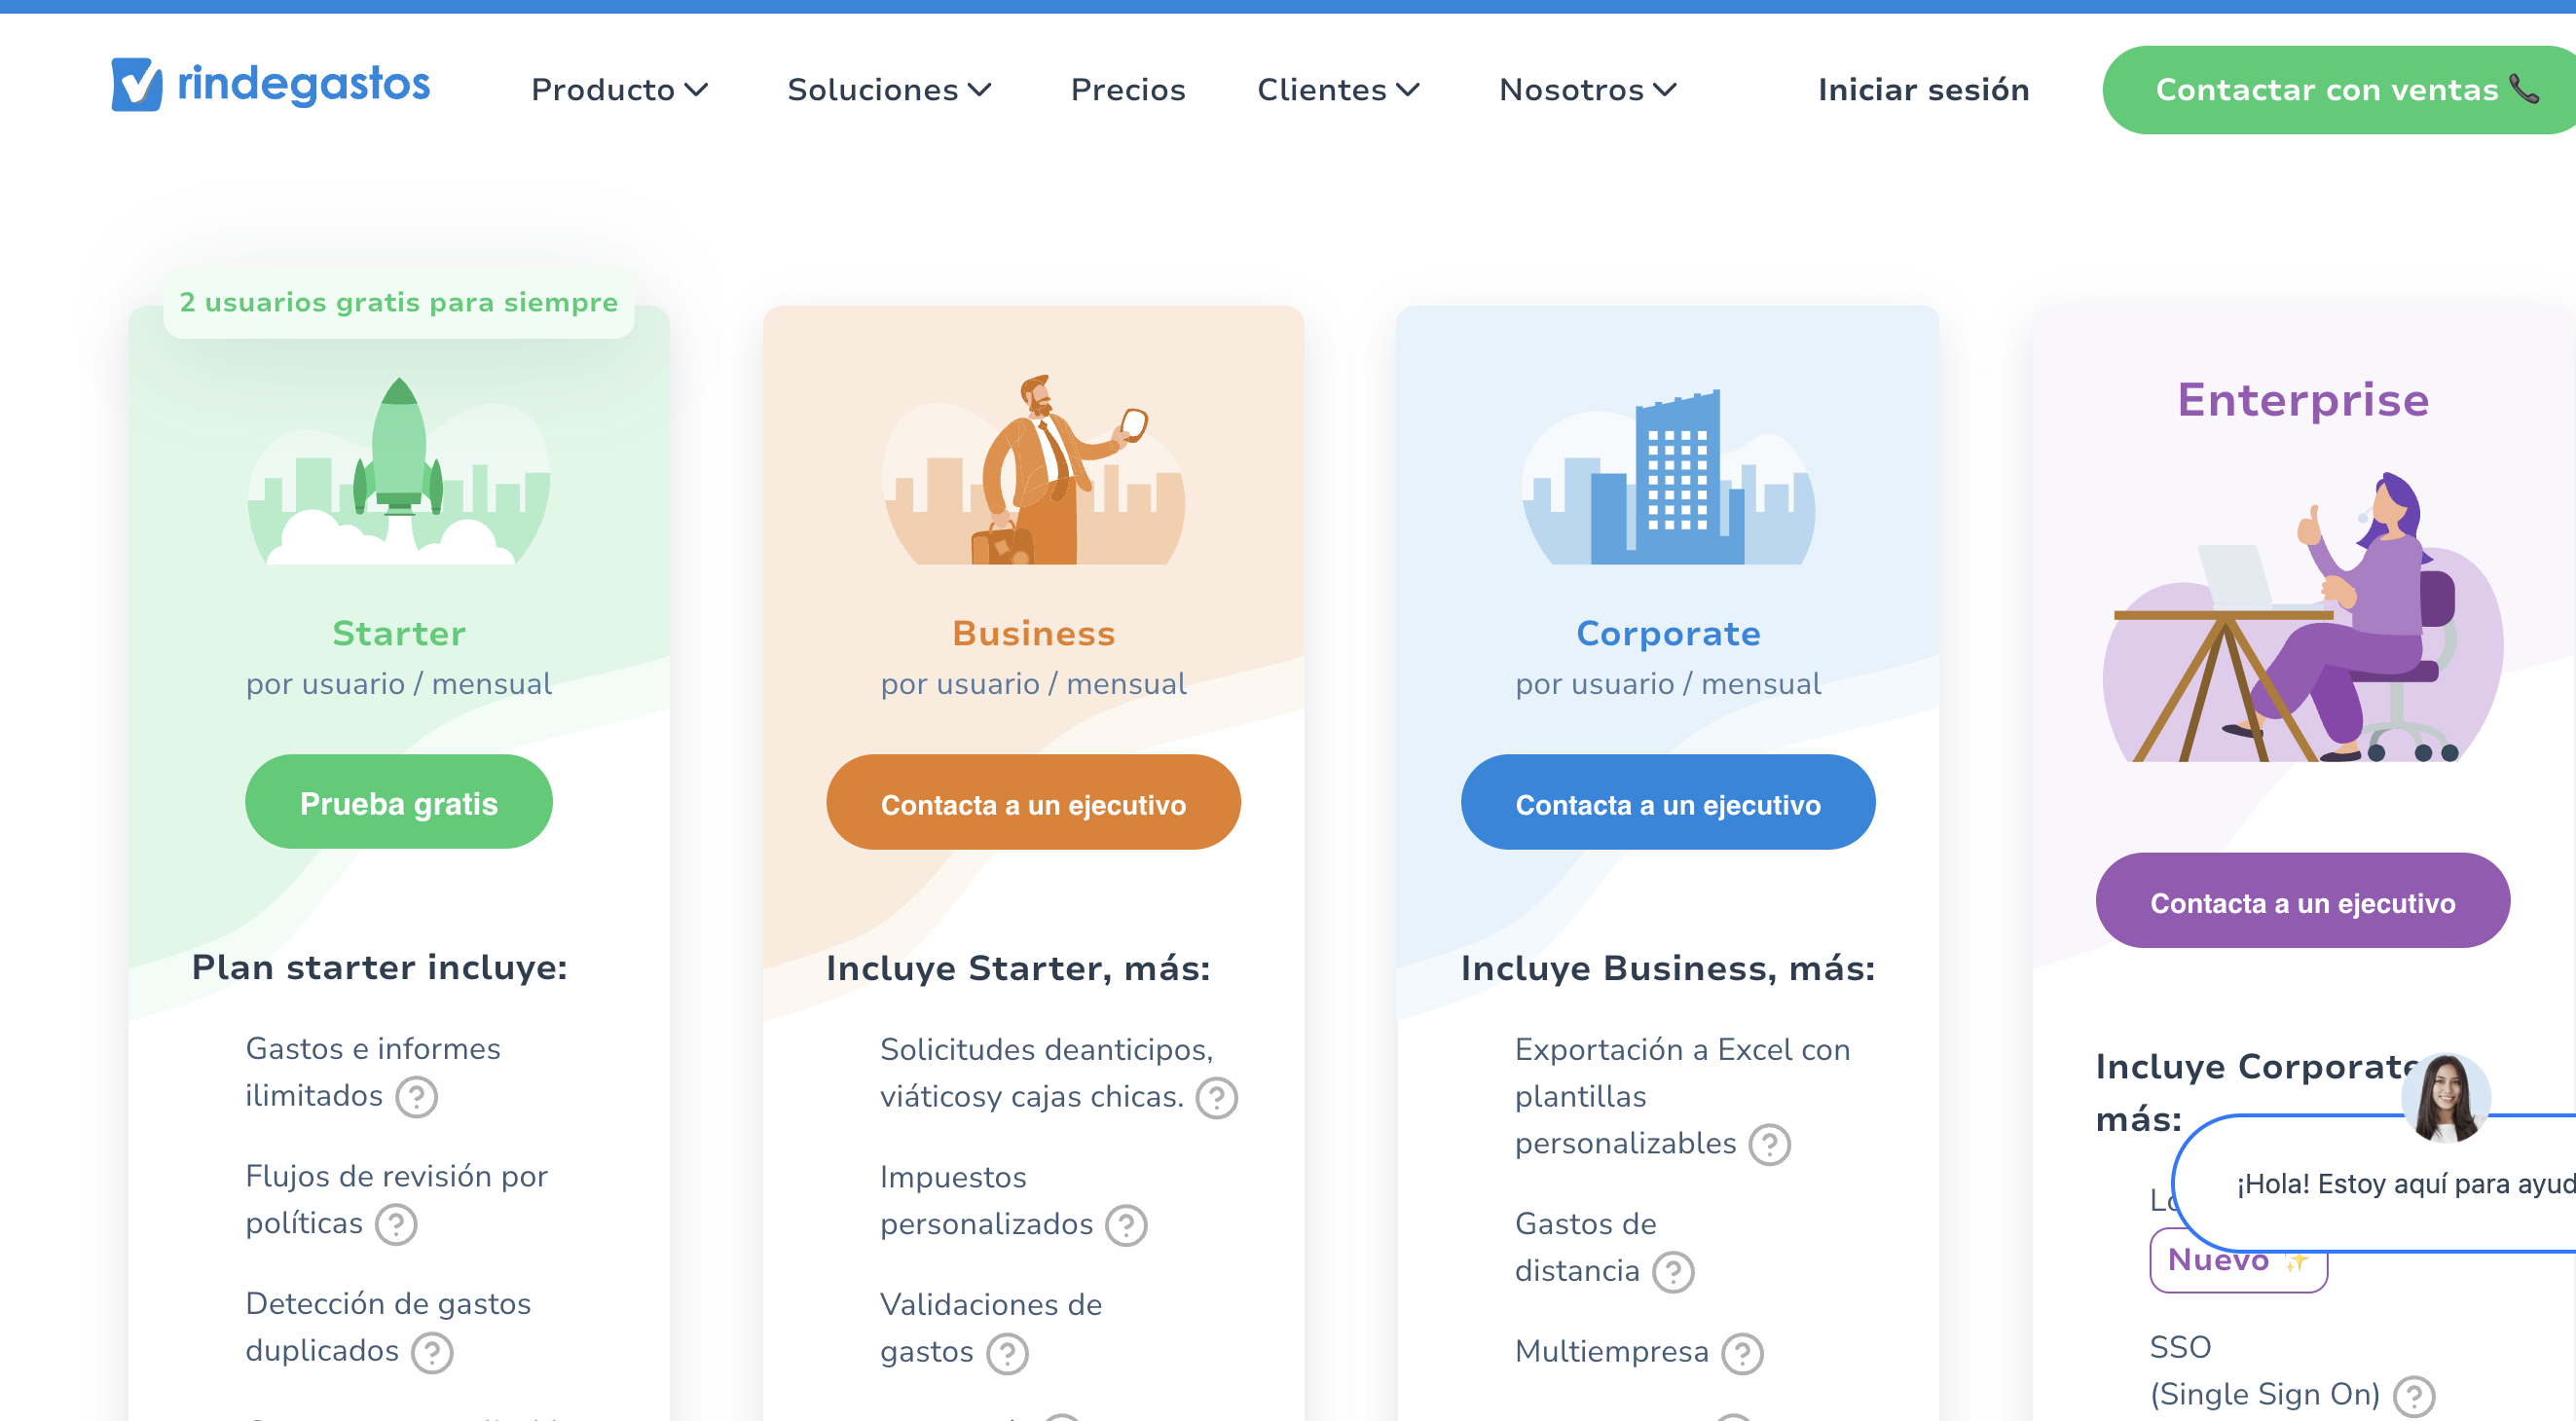This screenshot has width=2576, height=1421.
Task: Click help icon beside Detección de gastos duplicados
Action: pyautogui.click(x=432, y=1352)
